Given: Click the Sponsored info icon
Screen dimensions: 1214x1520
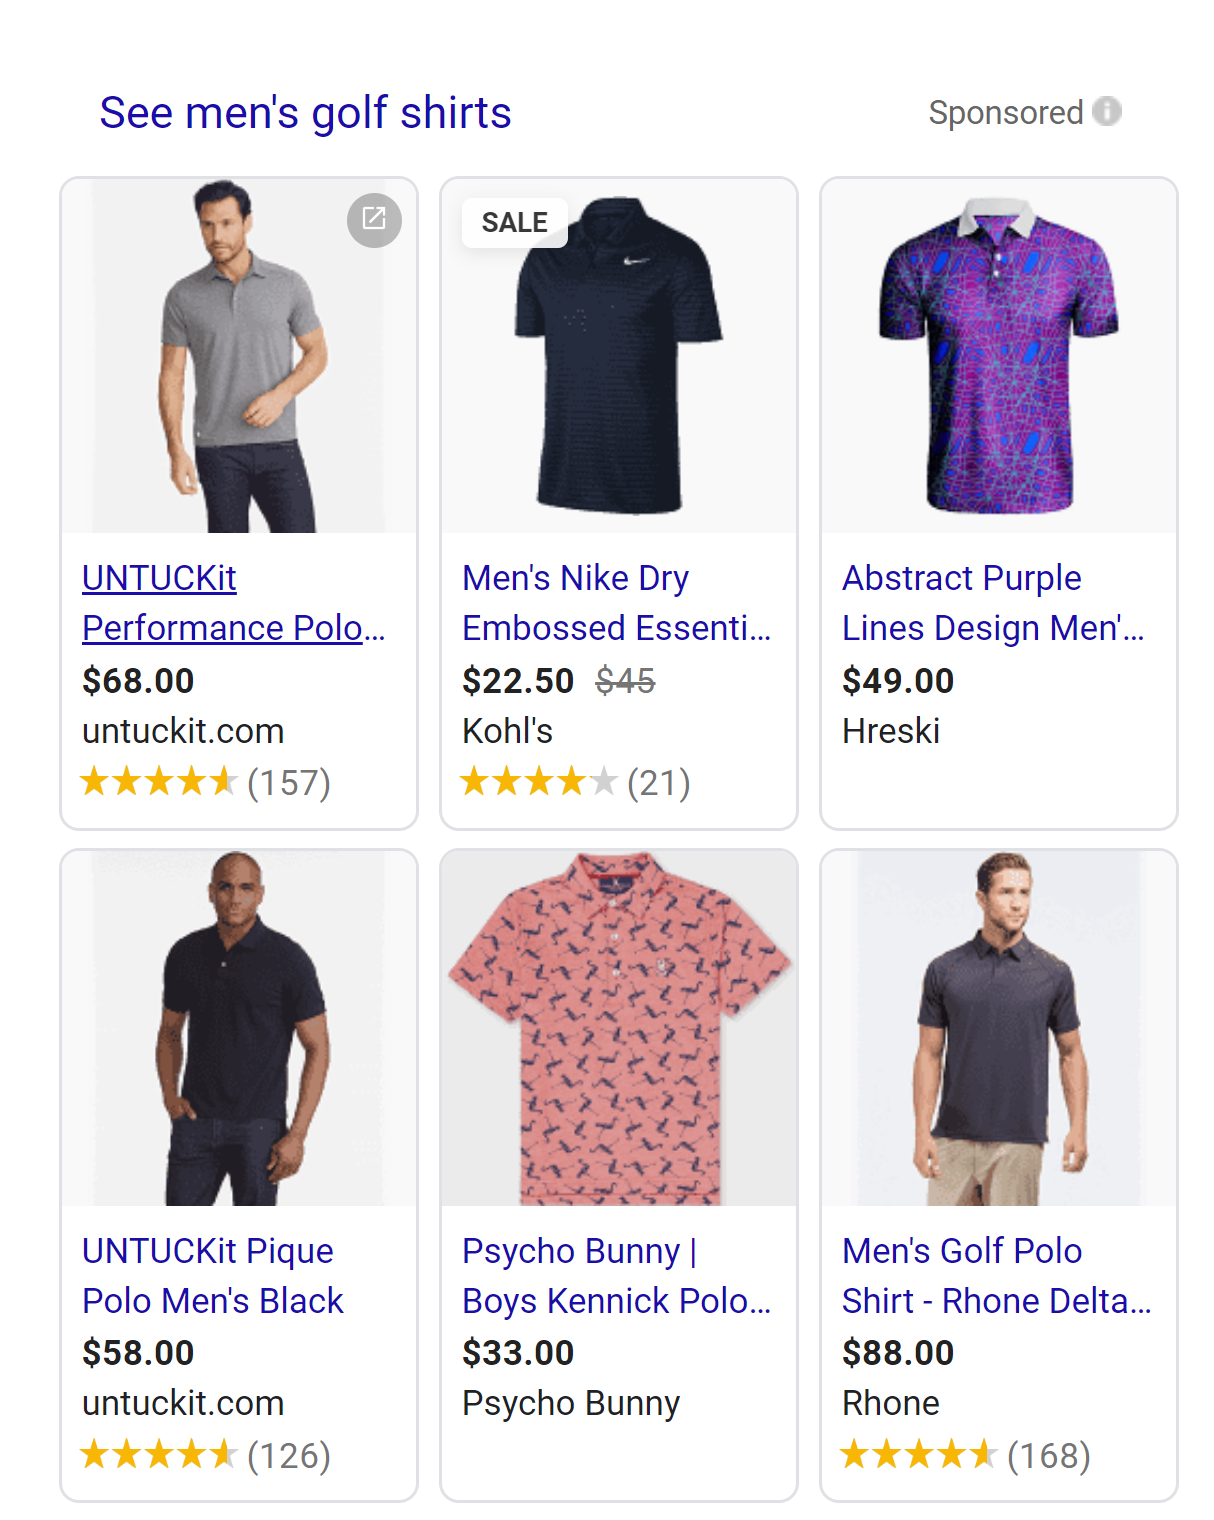Looking at the screenshot, I should (1107, 111).
